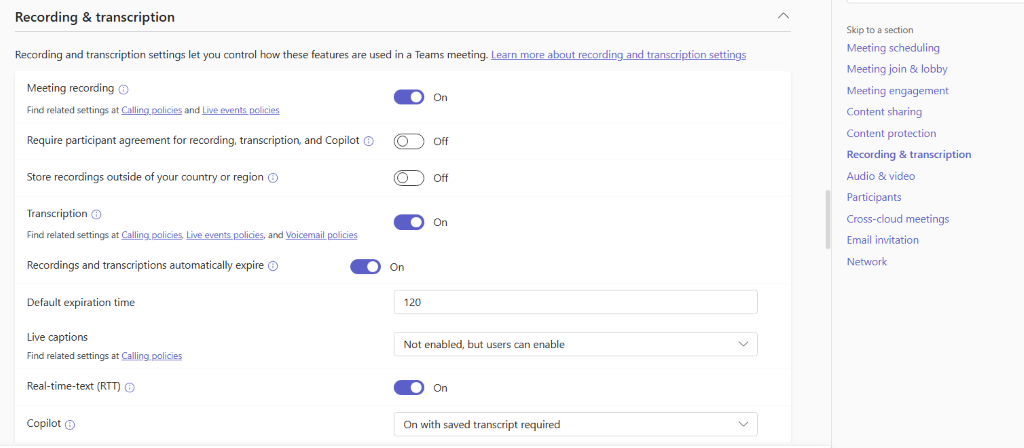Click the 'Skip to a section' heading

[x=880, y=29]
